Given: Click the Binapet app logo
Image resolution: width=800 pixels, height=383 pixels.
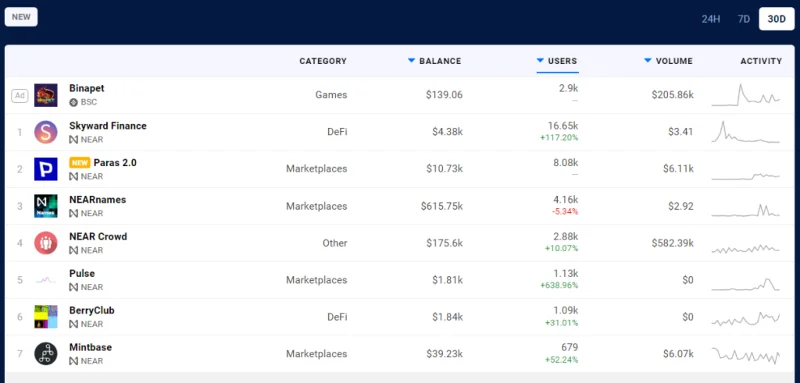Looking at the screenshot, I should point(46,95).
